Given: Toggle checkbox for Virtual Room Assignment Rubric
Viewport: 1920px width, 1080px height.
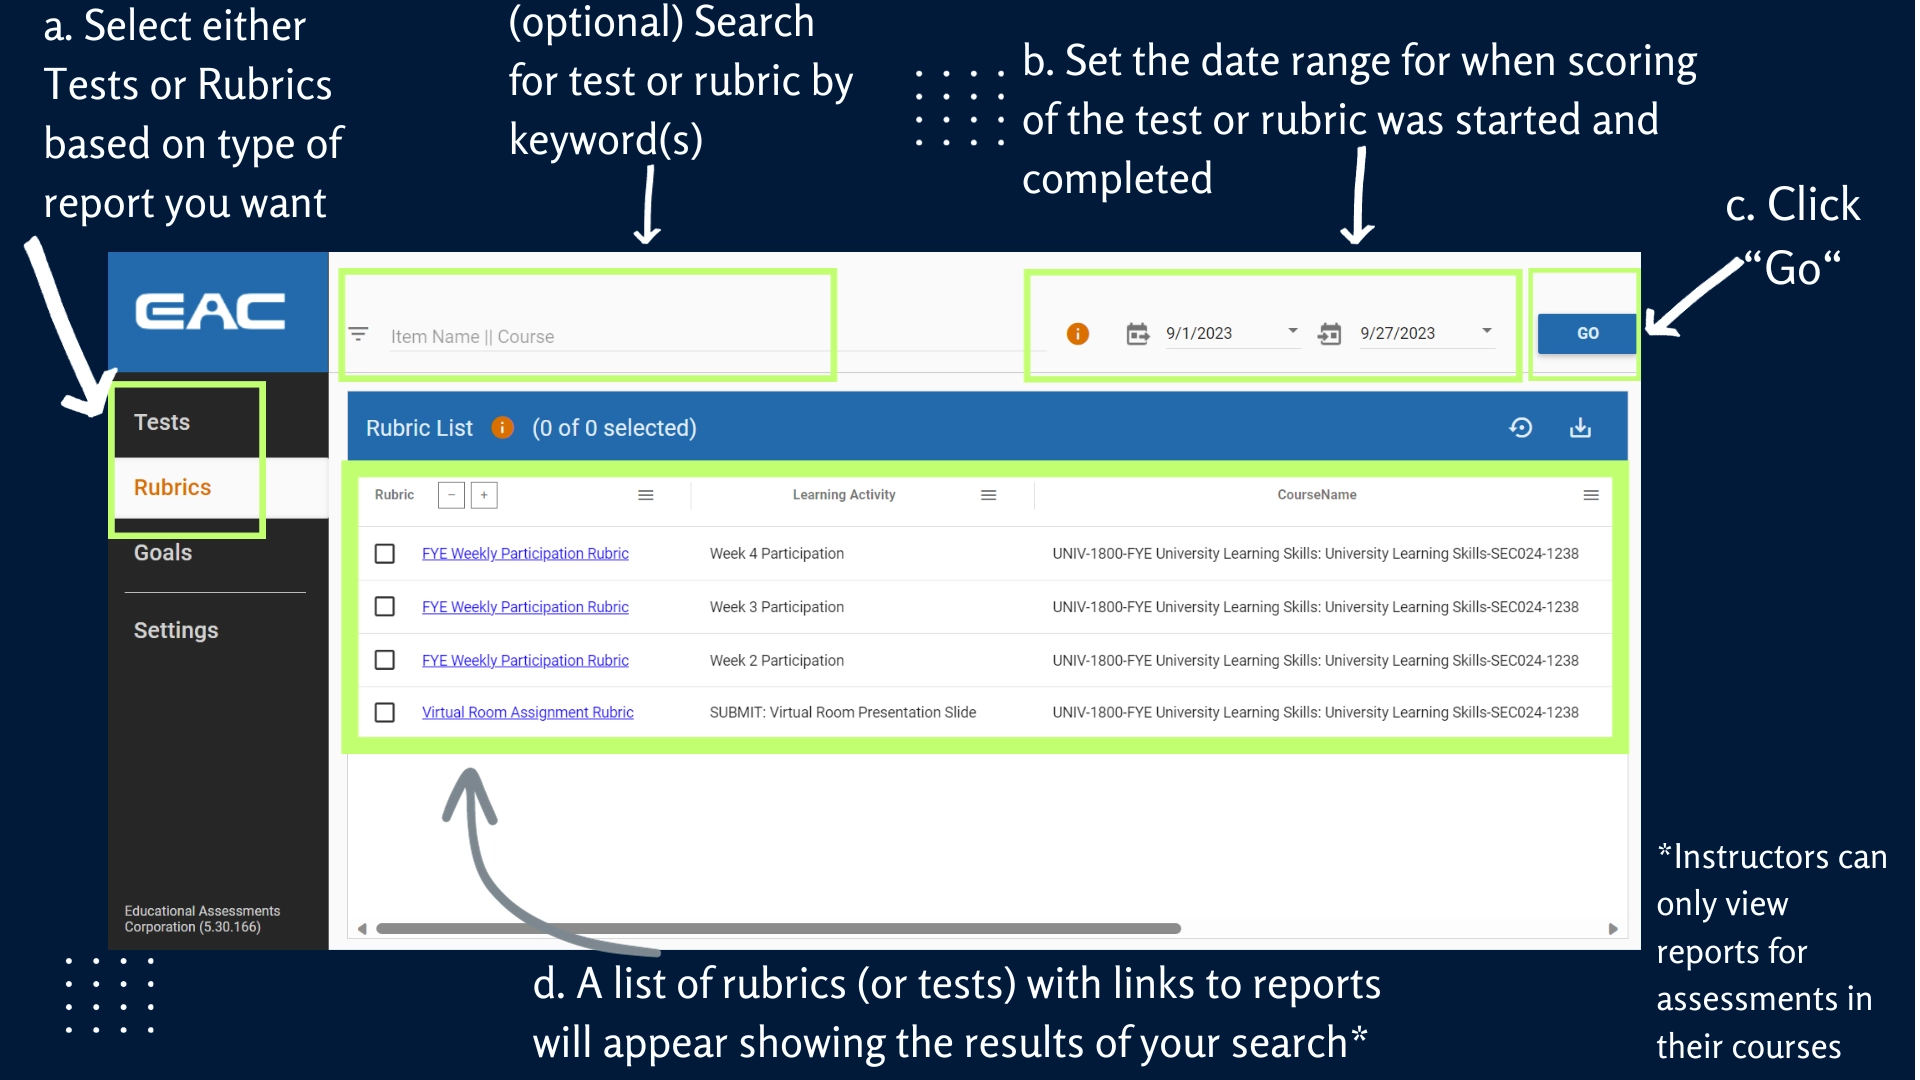Looking at the screenshot, I should tap(386, 711).
